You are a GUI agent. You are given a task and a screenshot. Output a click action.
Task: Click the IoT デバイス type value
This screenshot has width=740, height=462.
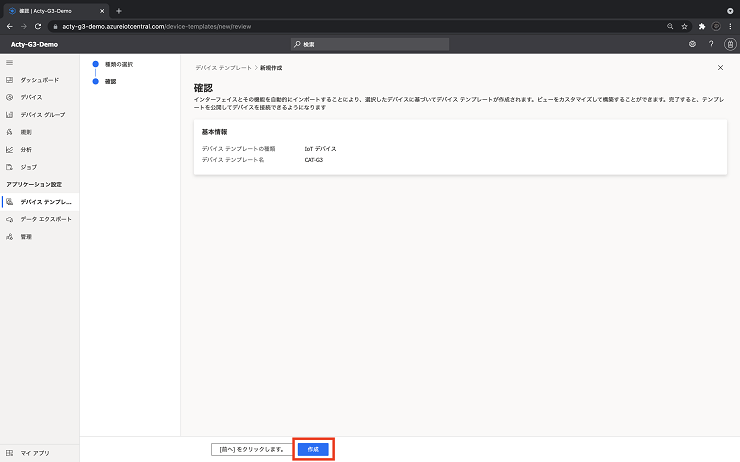(x=320, y=149)
